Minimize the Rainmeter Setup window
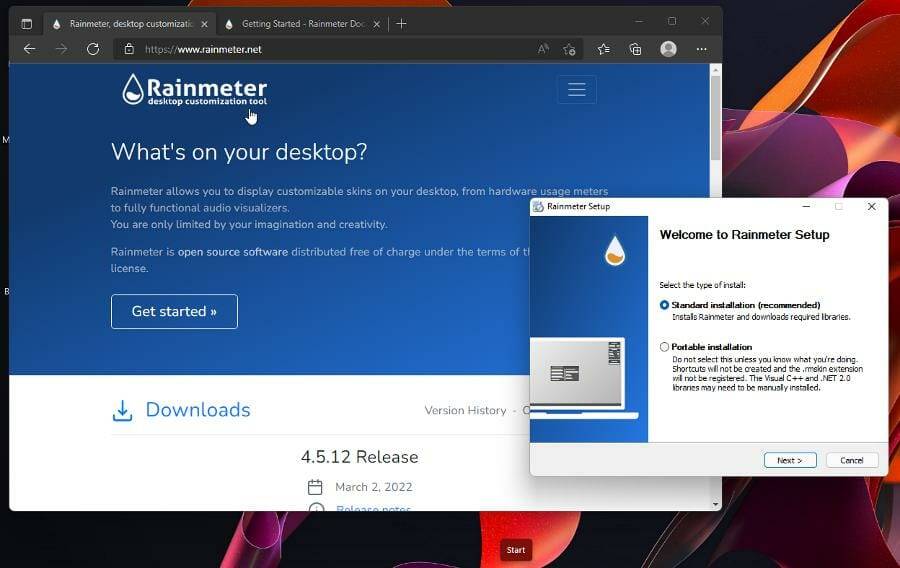 tap(806, 207)
